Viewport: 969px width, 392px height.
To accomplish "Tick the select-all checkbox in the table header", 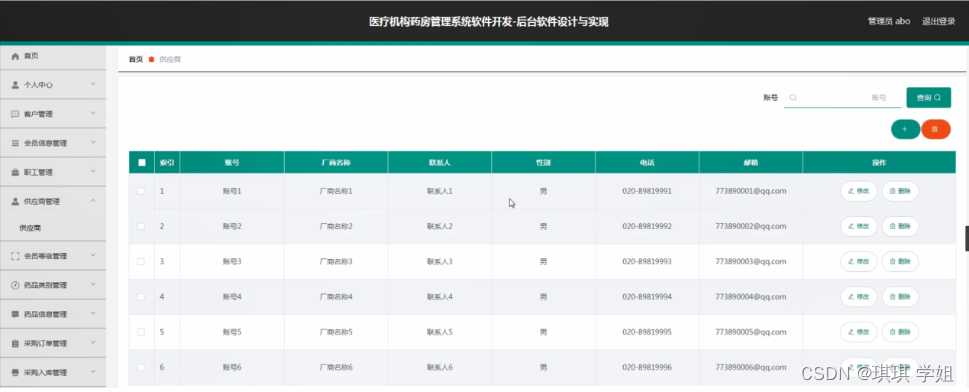I will pyautogui.click(x=142, y=163).
